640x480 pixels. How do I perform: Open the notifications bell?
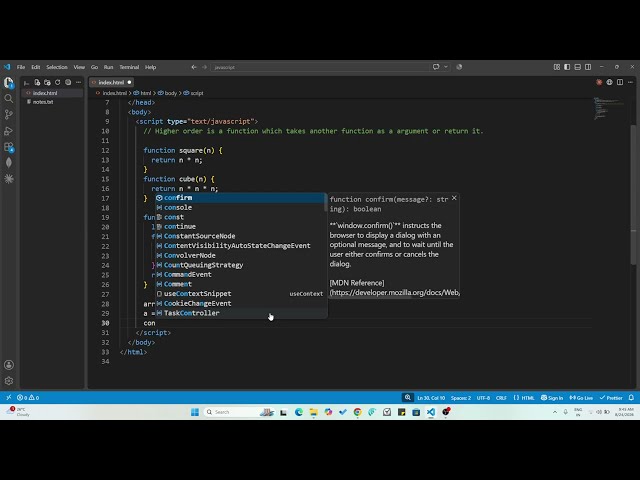631,398
